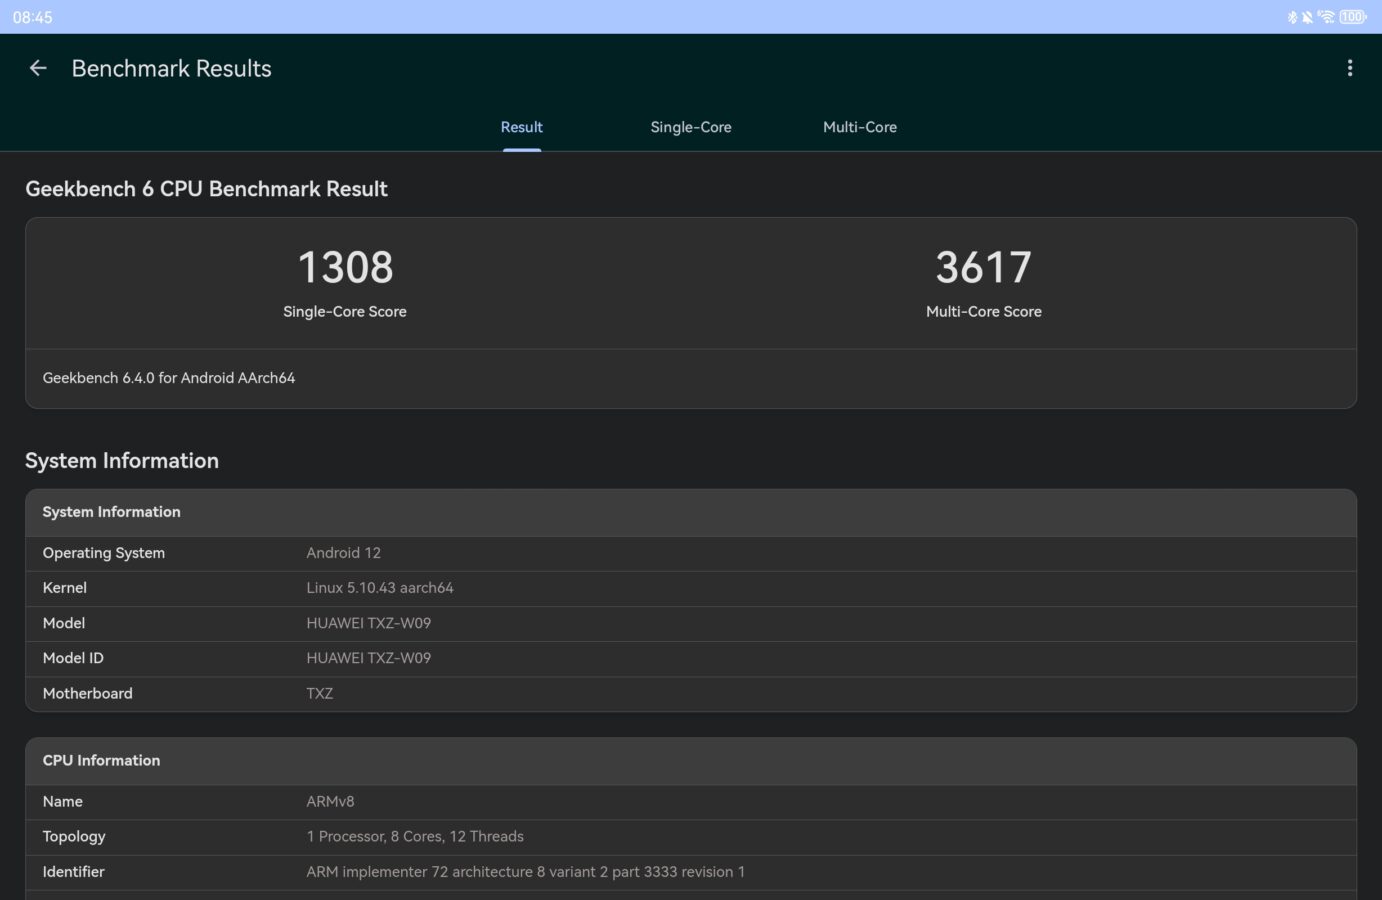Switch to the Multi-Core tab
Screen dimensions: 1382x900
[860, 127]
